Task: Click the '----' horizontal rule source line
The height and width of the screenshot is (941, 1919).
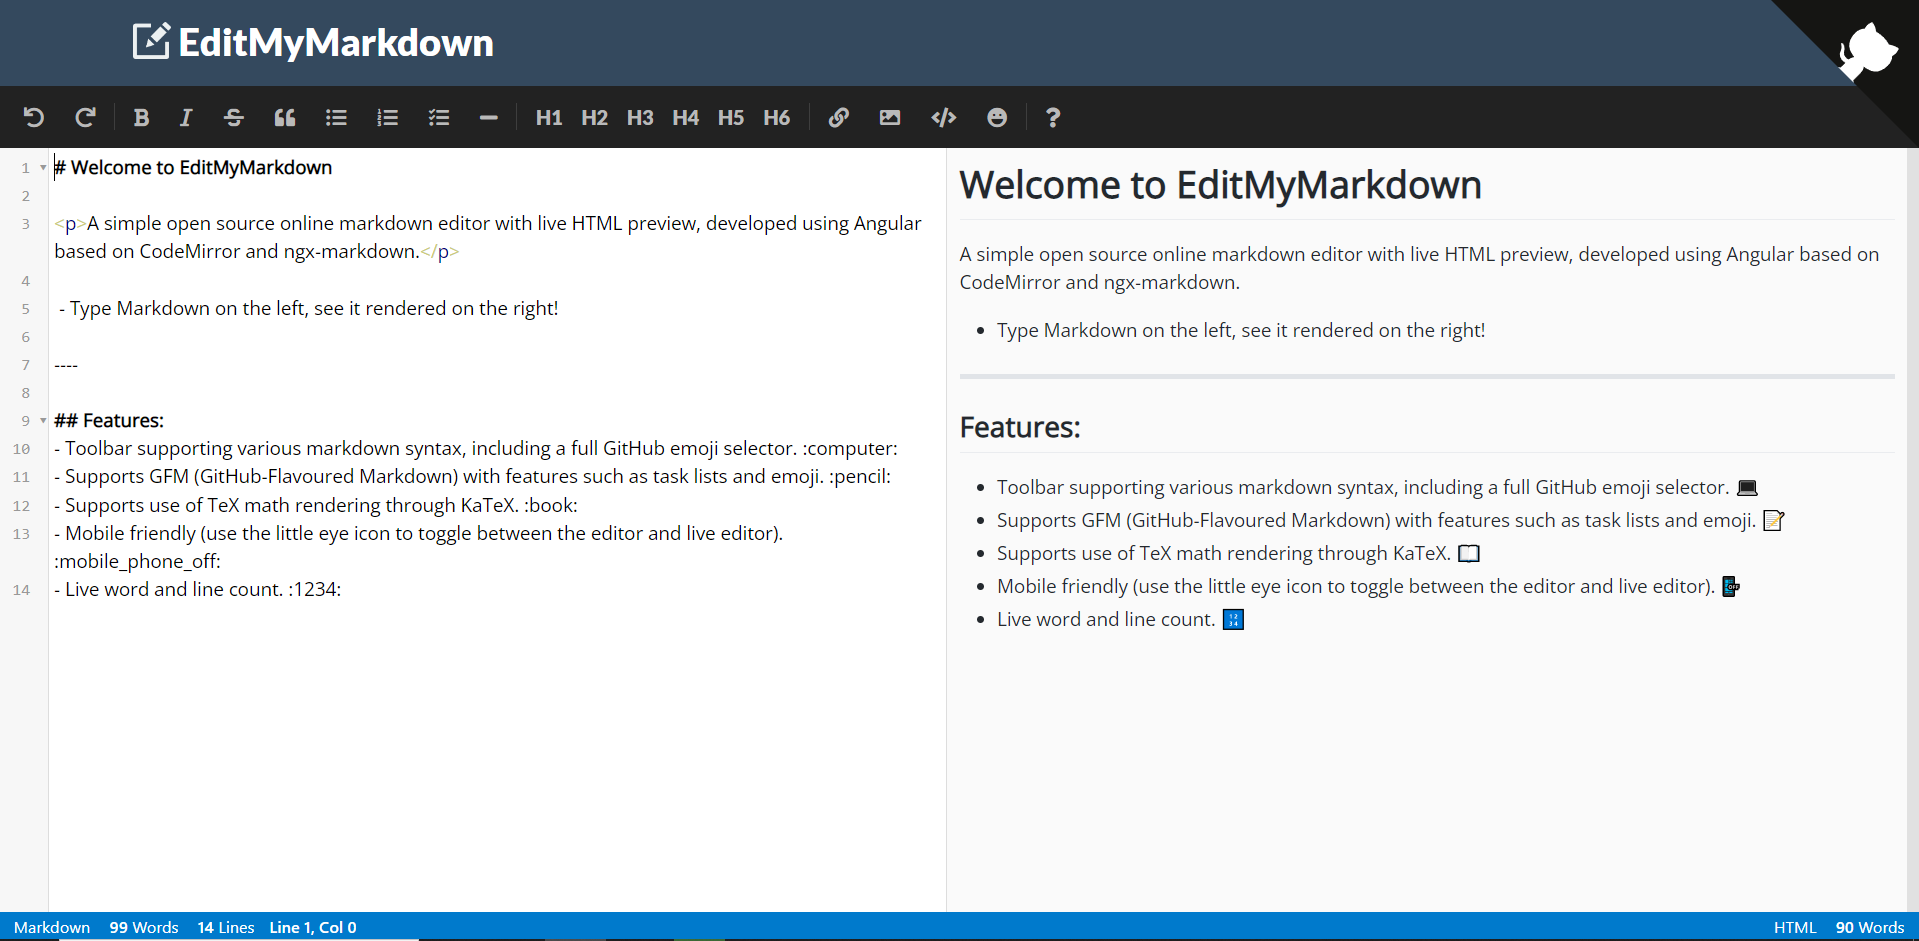Action: pos(66,365)
